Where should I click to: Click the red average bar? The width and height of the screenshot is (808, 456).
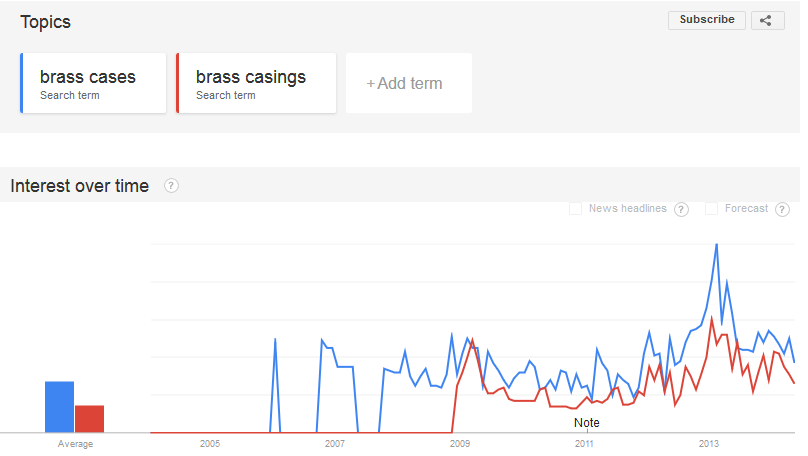click(89, 419)
